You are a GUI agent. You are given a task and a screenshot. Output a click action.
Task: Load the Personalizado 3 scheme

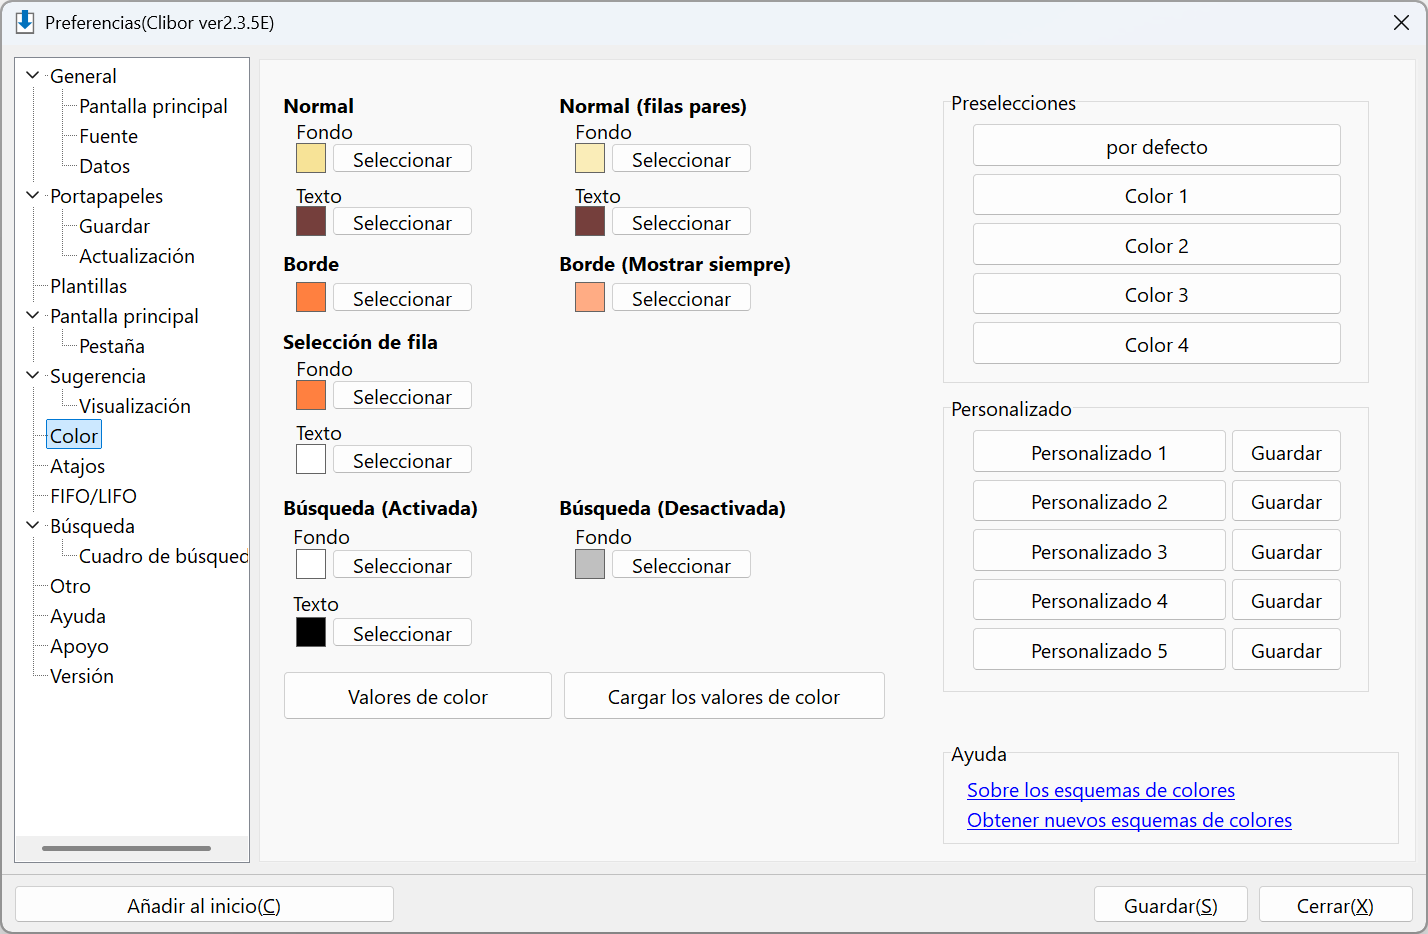tap(1099, 551)
